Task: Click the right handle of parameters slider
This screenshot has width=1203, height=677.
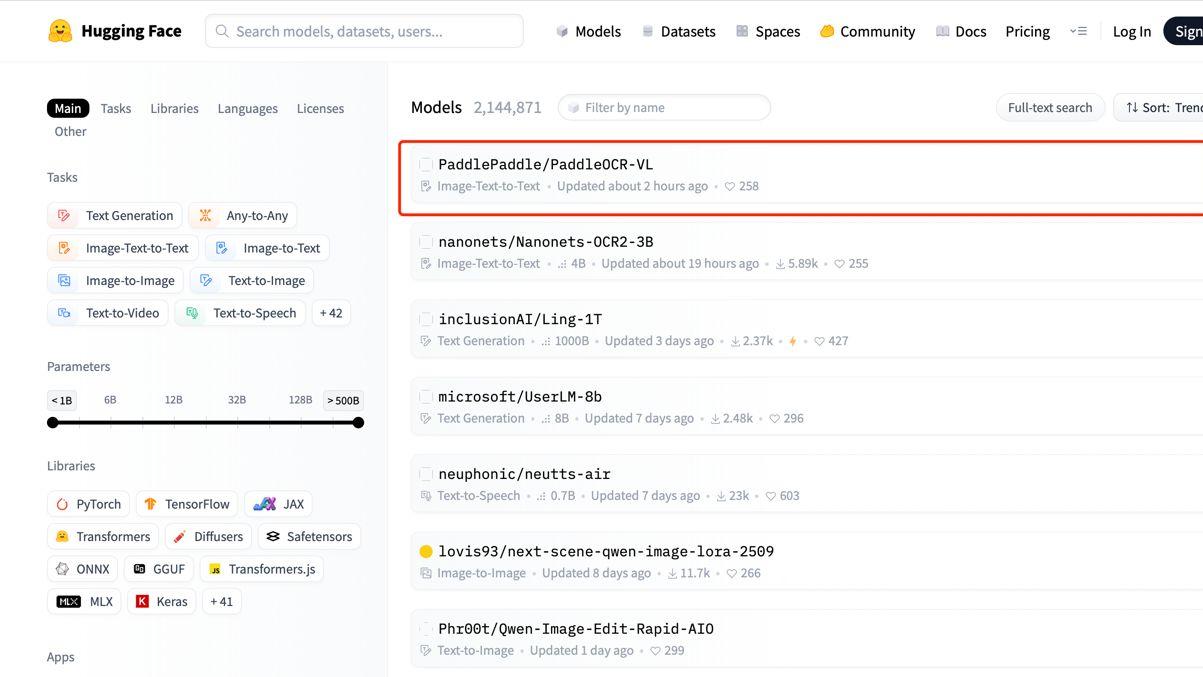Action: (x=358, y=423)
